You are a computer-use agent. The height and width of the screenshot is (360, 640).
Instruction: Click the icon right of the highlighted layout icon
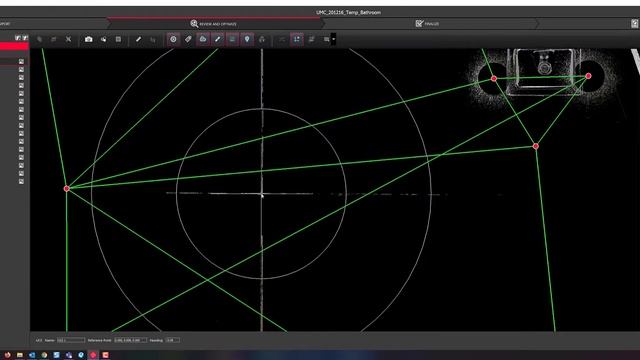pyautogui.click(x=311, y=39)
